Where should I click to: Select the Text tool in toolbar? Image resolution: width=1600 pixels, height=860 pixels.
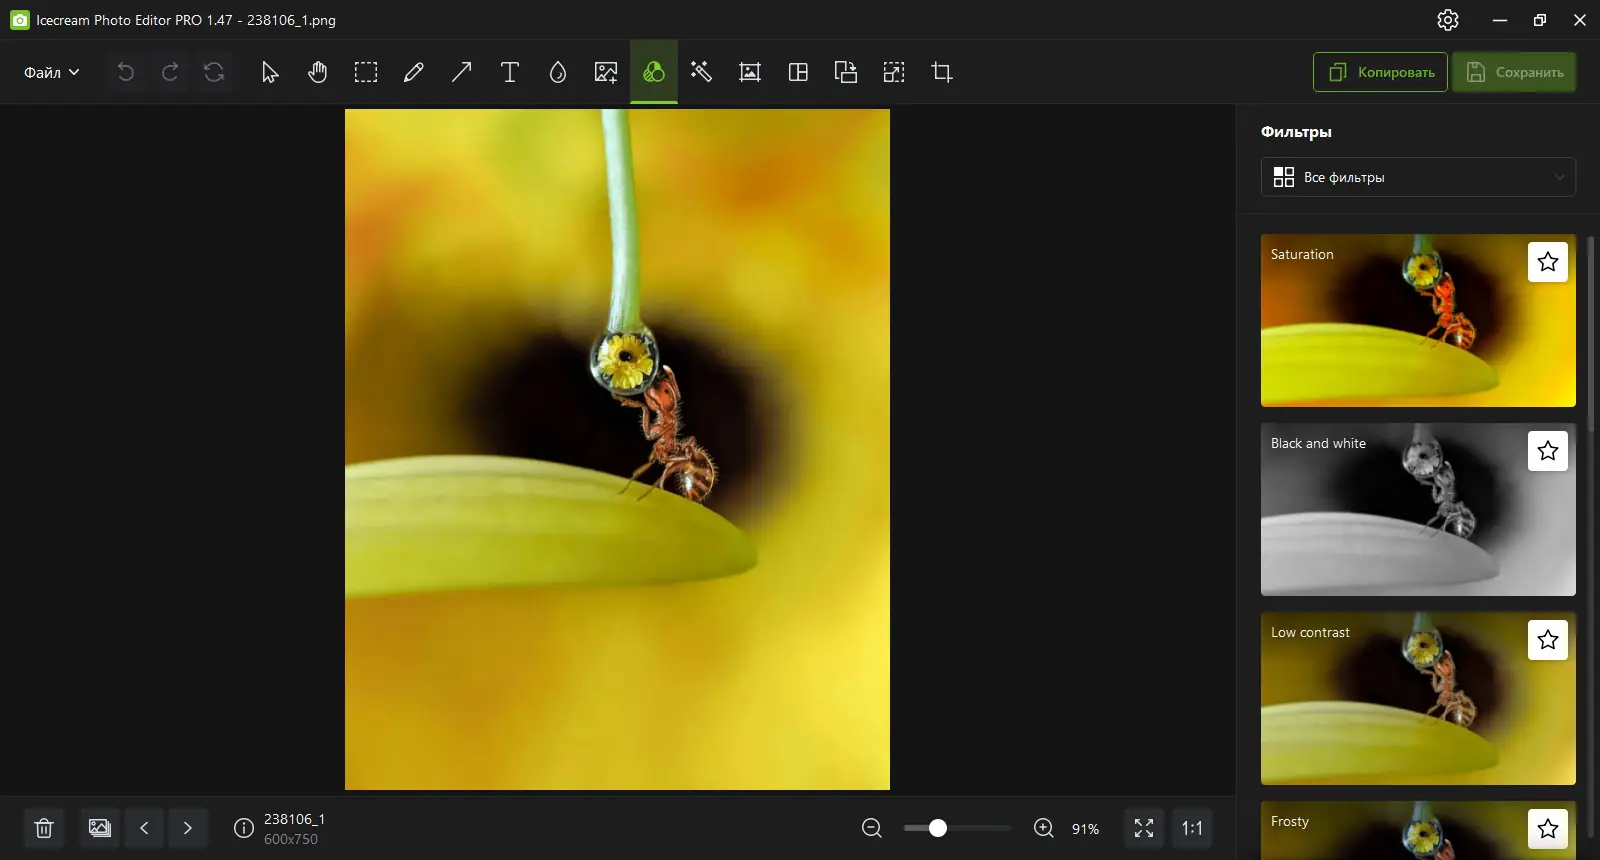(509, 72)
